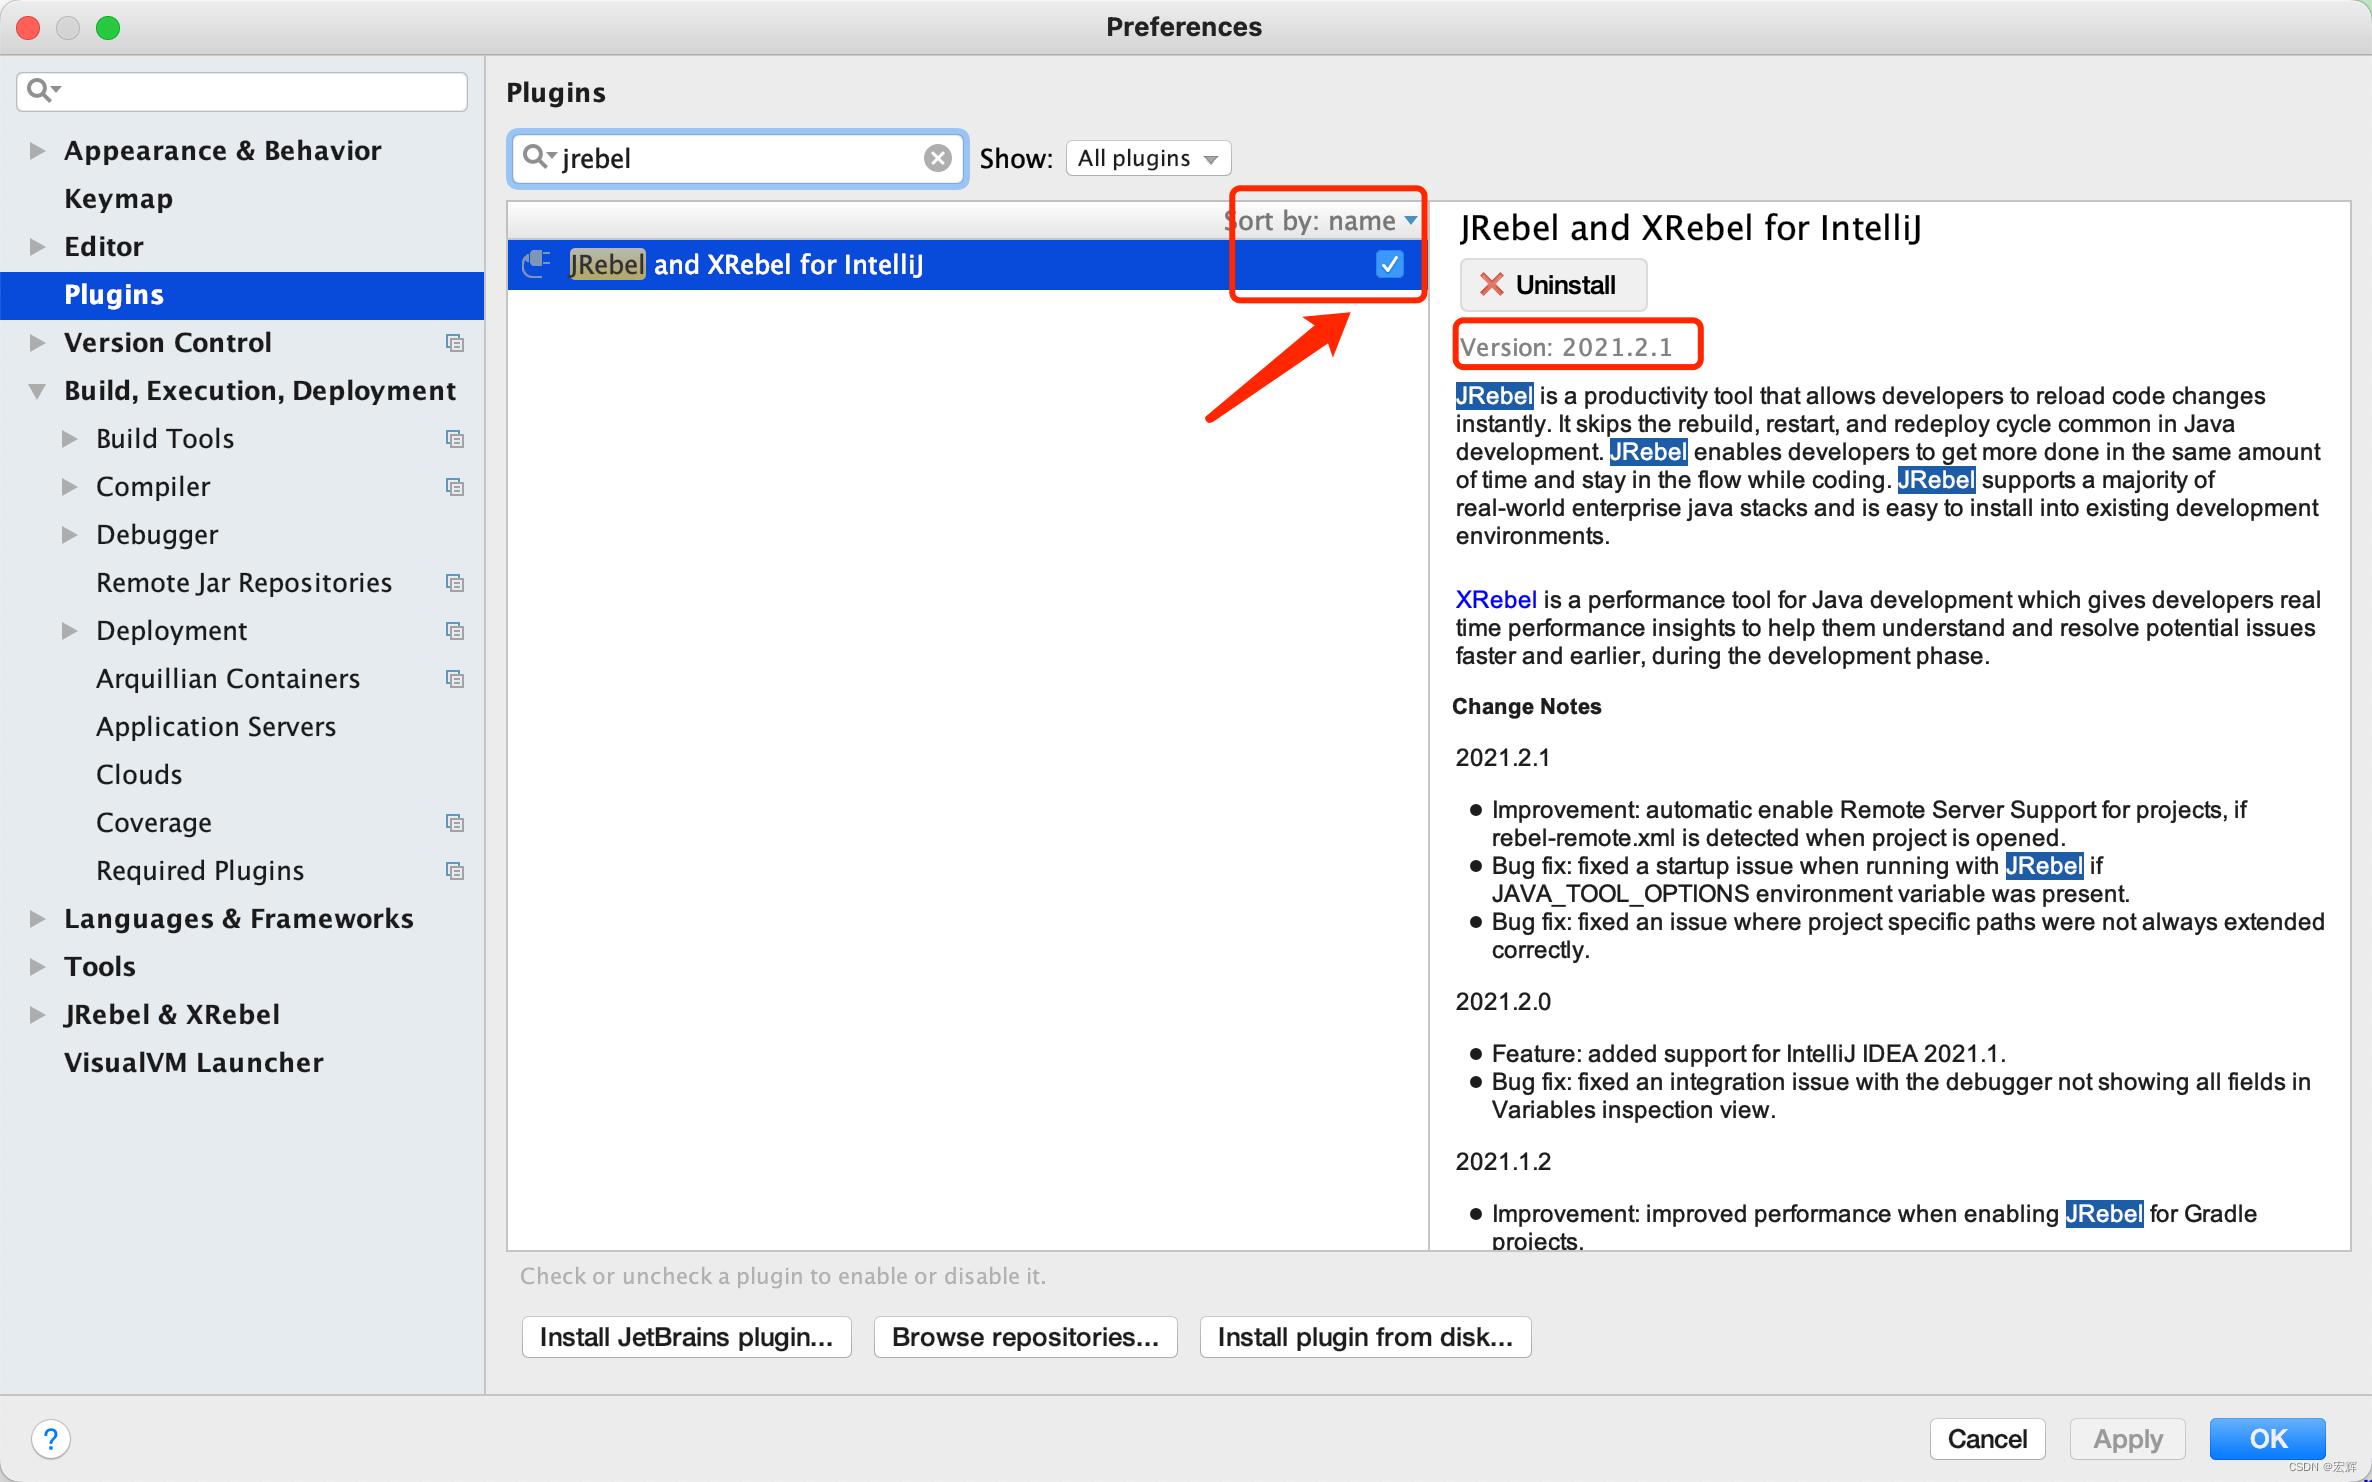Expand the Tools section
This screenshot has height=1482, width=2372.
pos(37,967)
